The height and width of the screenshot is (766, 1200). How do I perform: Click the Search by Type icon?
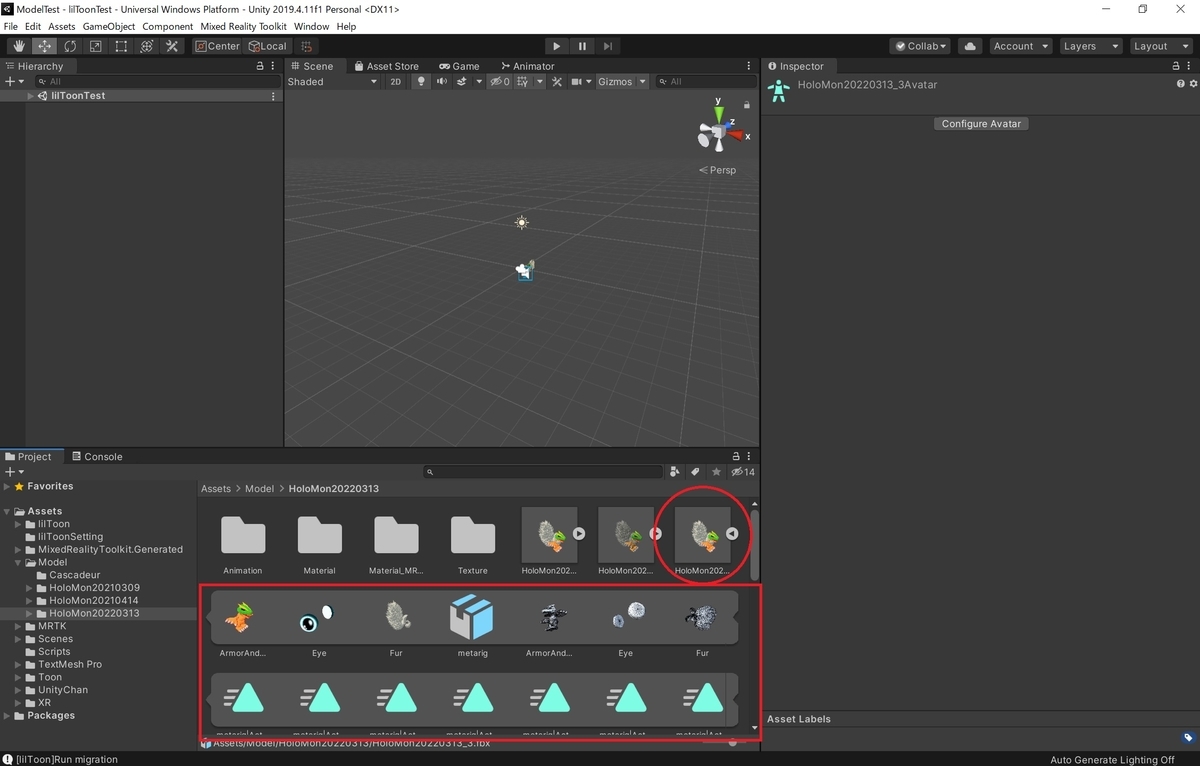(x=675, y=472)
